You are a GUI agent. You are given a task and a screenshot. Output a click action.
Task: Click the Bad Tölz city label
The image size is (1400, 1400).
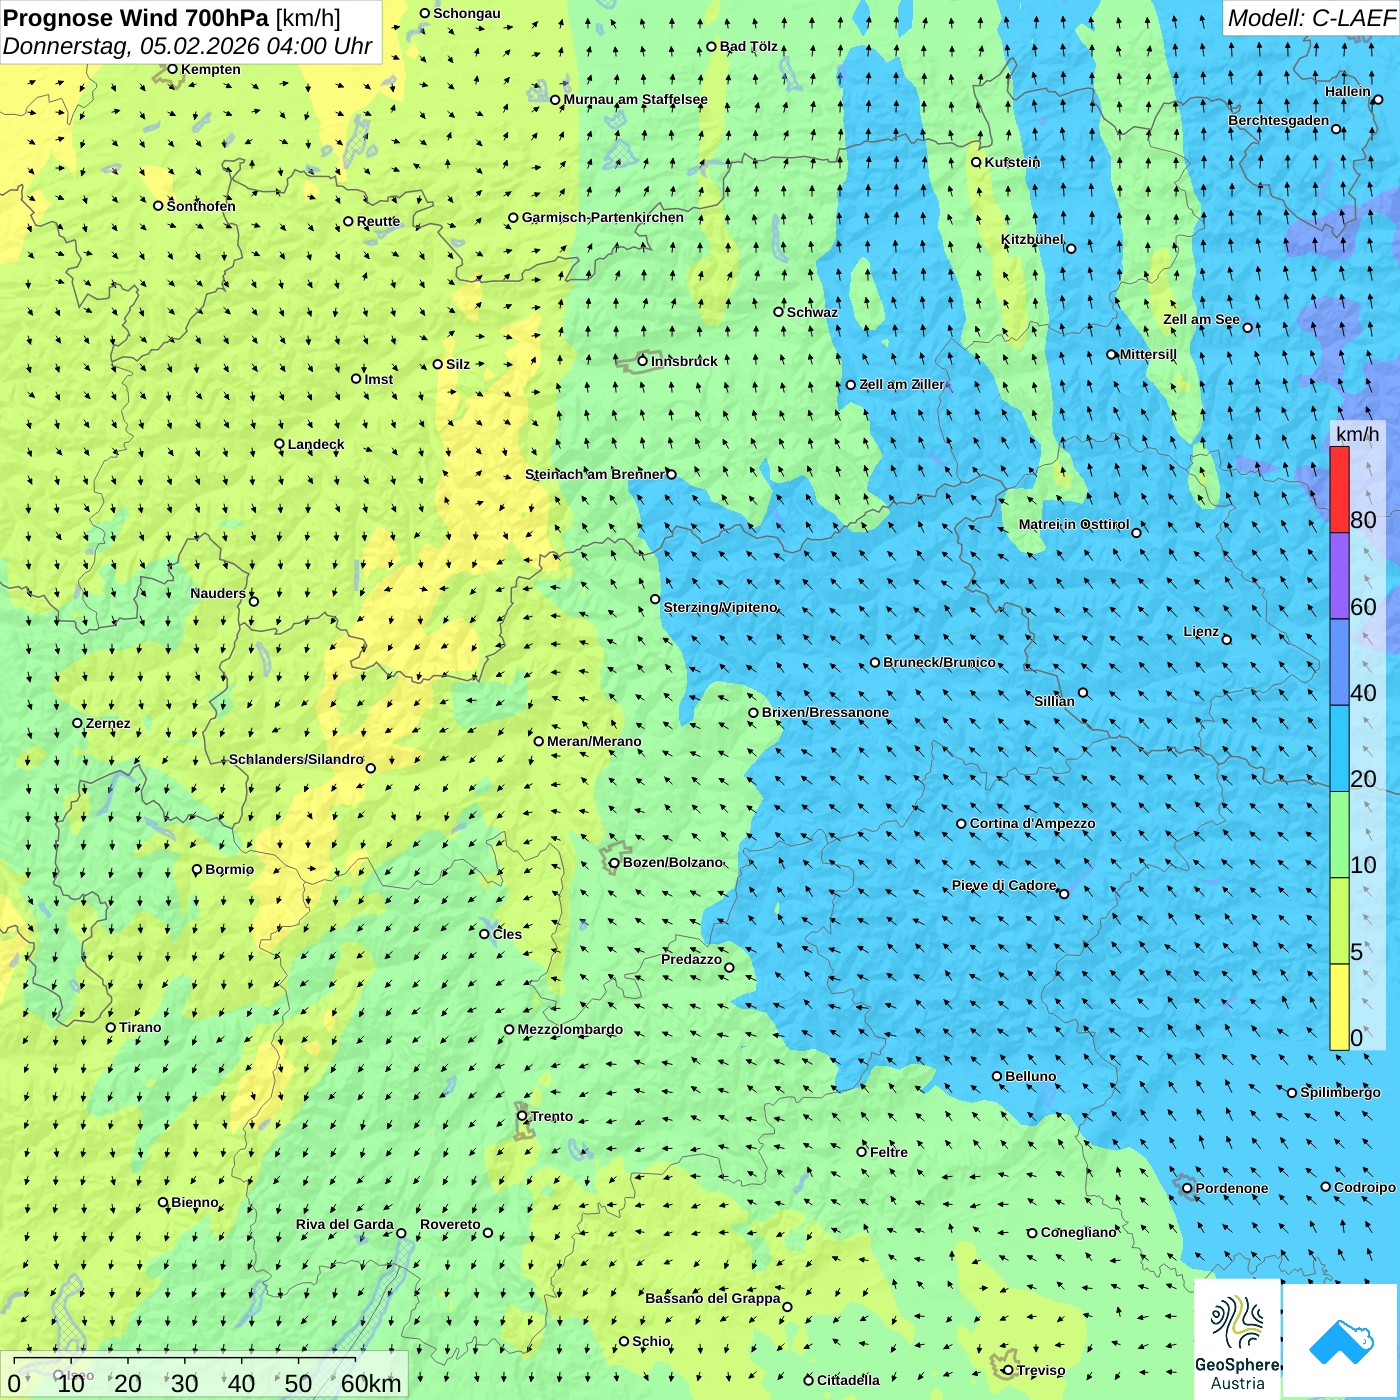(748, 46)
